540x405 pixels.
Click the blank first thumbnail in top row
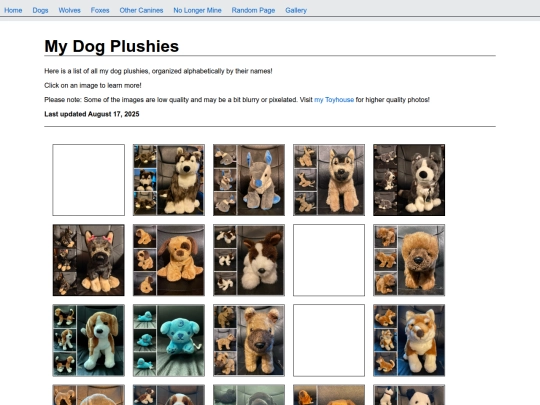[x=89, y=180]
